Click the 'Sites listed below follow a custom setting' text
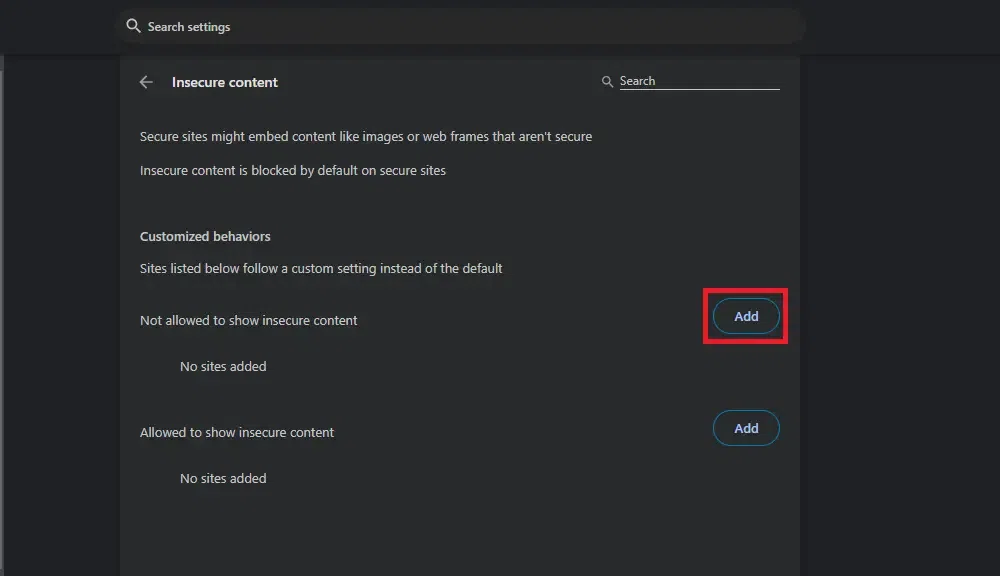 click(321, 268)
